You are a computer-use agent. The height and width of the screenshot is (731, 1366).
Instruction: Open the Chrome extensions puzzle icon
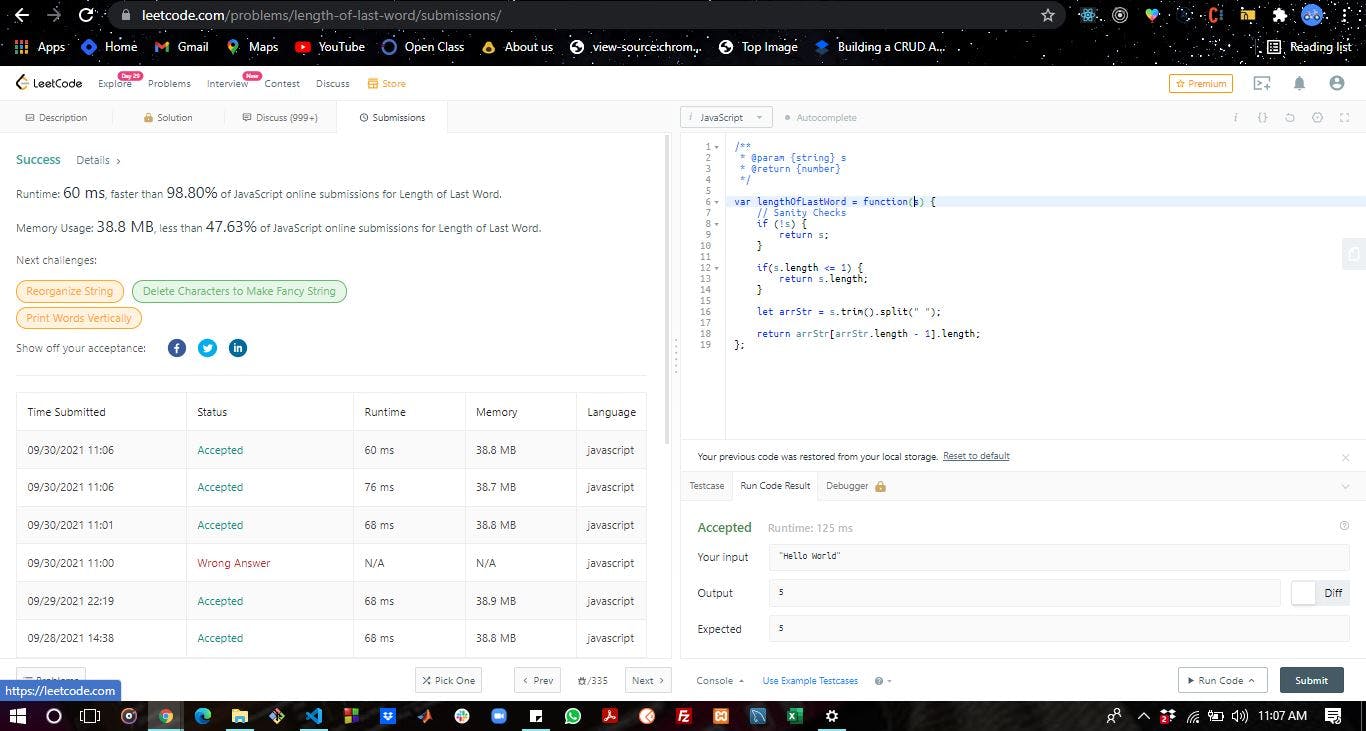pyautogui.click(x=1279, y=15)
